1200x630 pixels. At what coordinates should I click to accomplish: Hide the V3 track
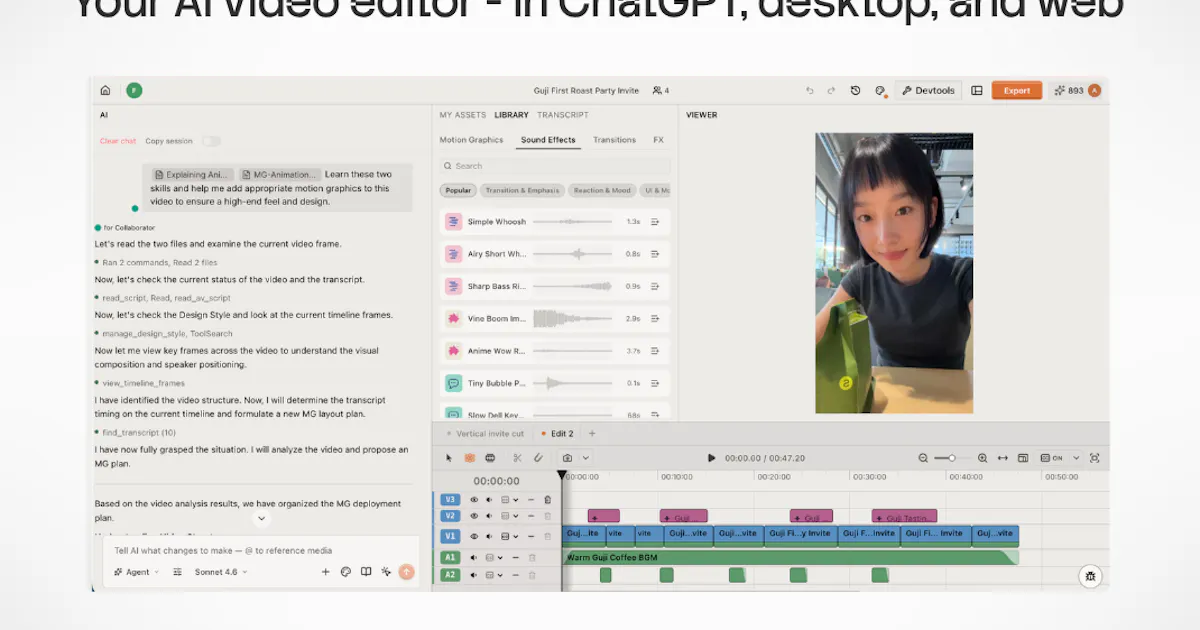click(x=474, y=500)
